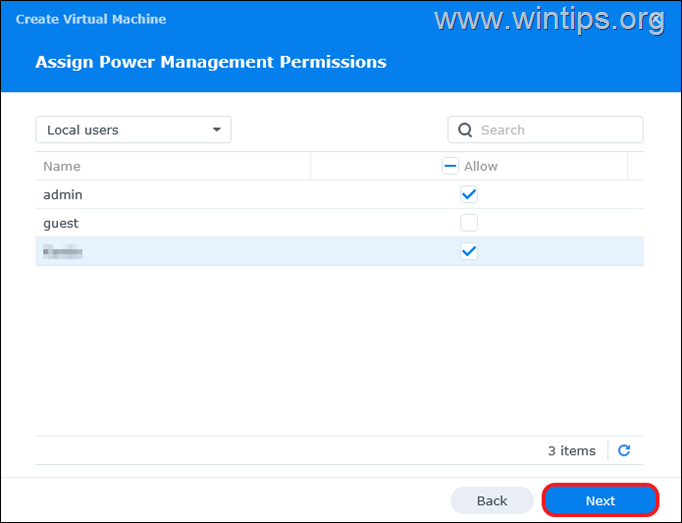Toggle the Allow header select-all checkbox

pyautogui.click(x=450, y=167)
